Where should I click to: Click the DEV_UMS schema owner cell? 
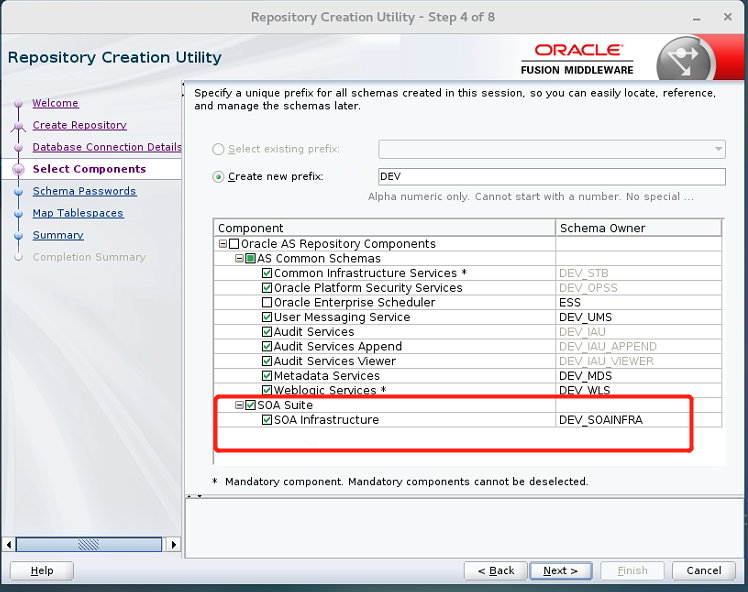coord(638,317)
